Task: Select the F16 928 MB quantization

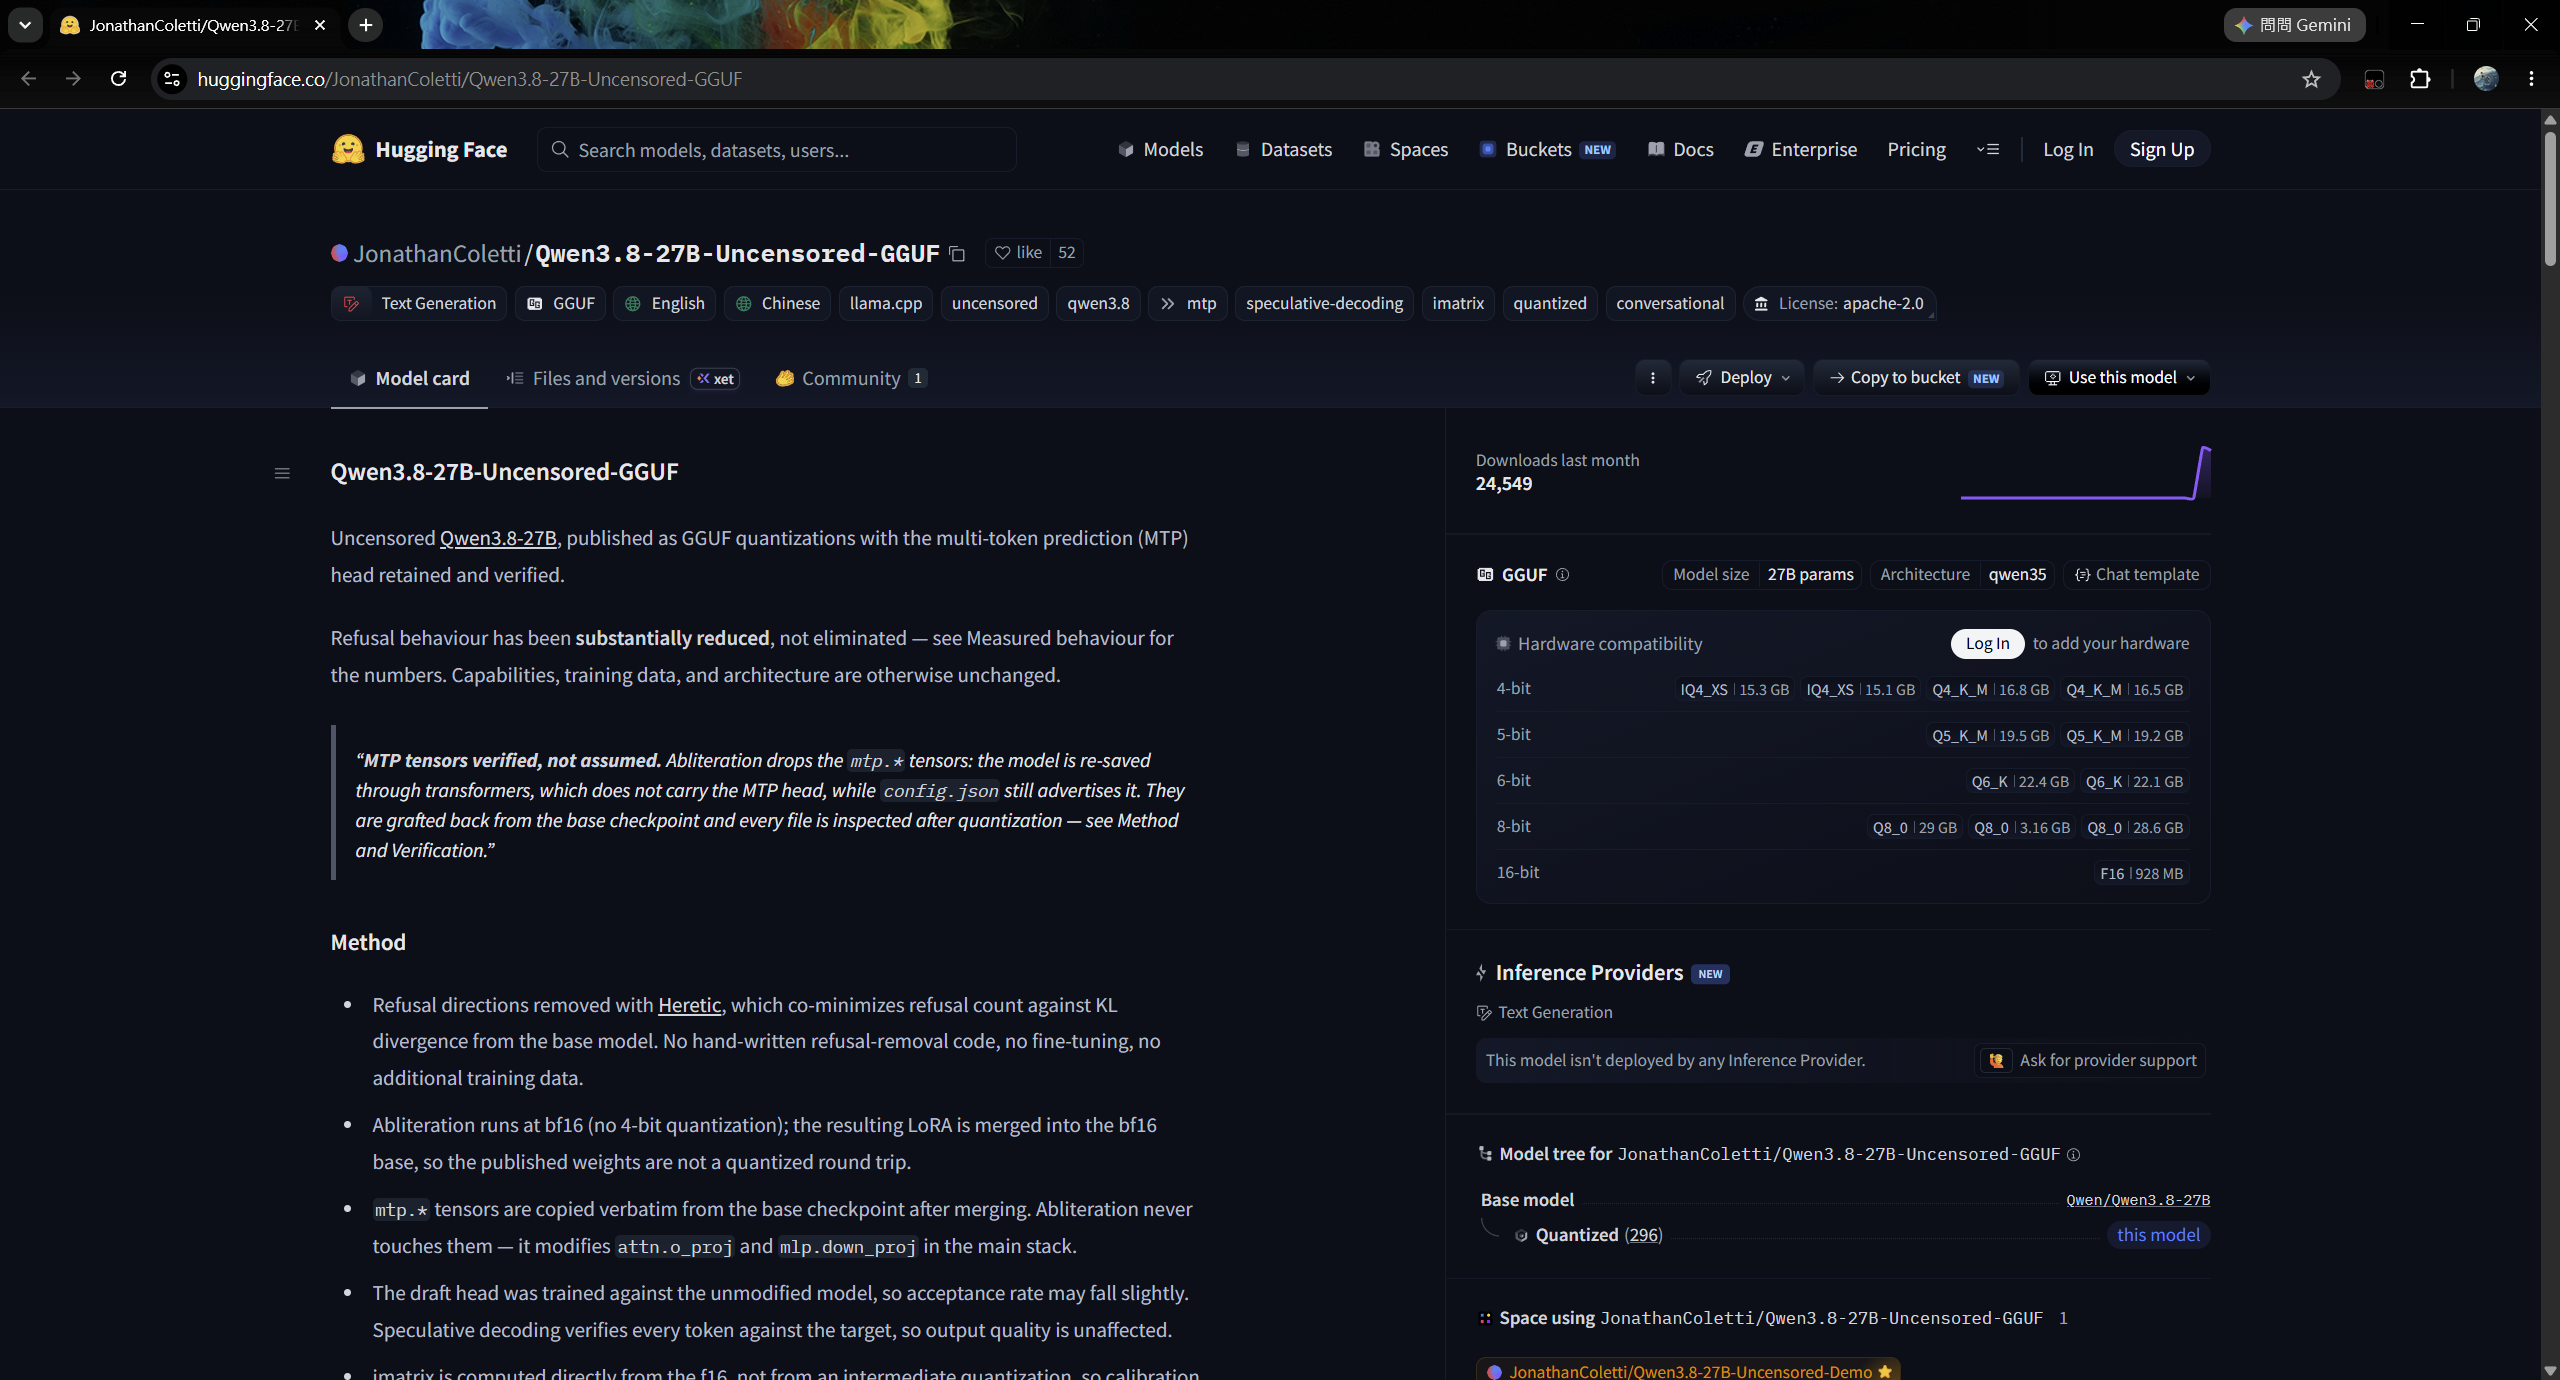Action: pyautogui.click(x=2141, y=874)
